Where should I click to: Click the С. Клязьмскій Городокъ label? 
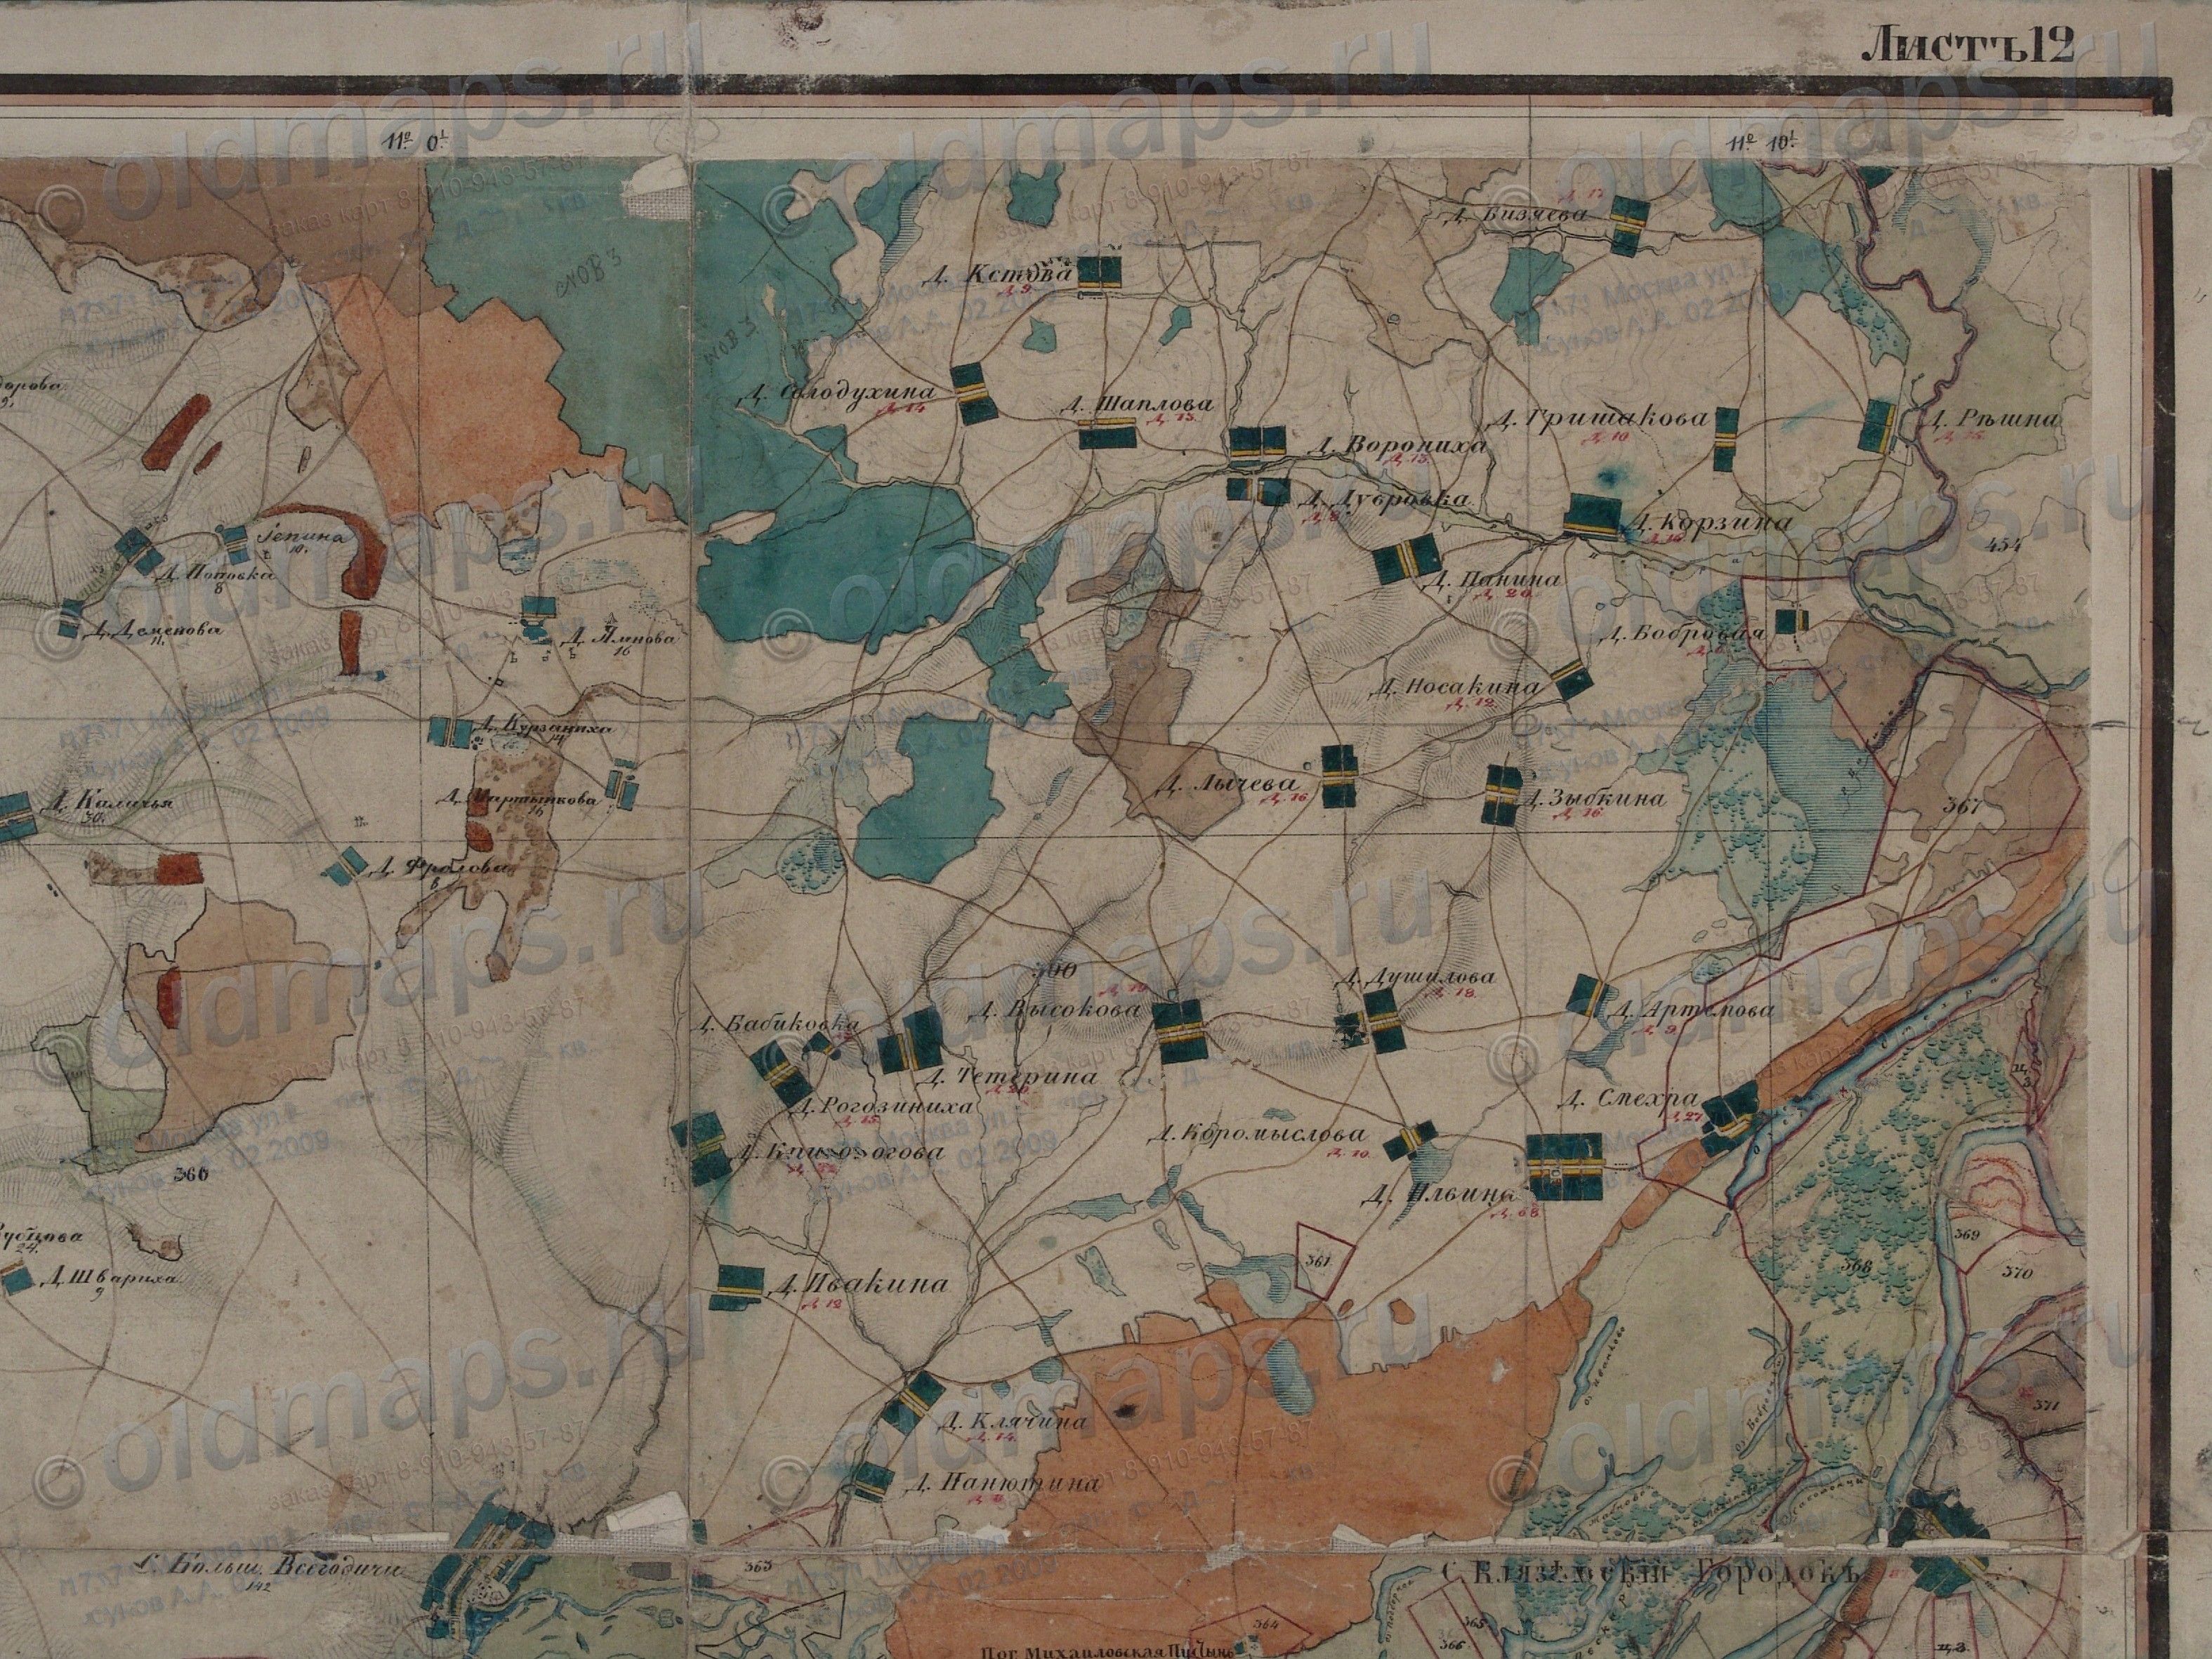click(x=1650, y=1571)
